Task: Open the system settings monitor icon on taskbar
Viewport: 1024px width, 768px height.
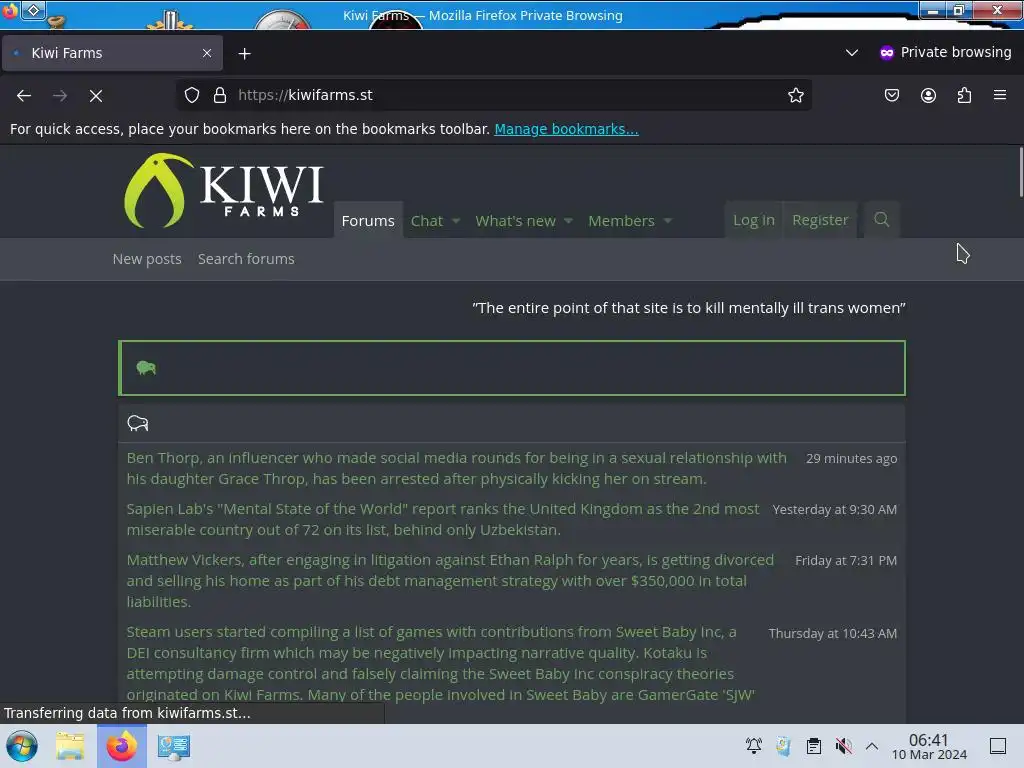Action: click(x=173, y=746)
